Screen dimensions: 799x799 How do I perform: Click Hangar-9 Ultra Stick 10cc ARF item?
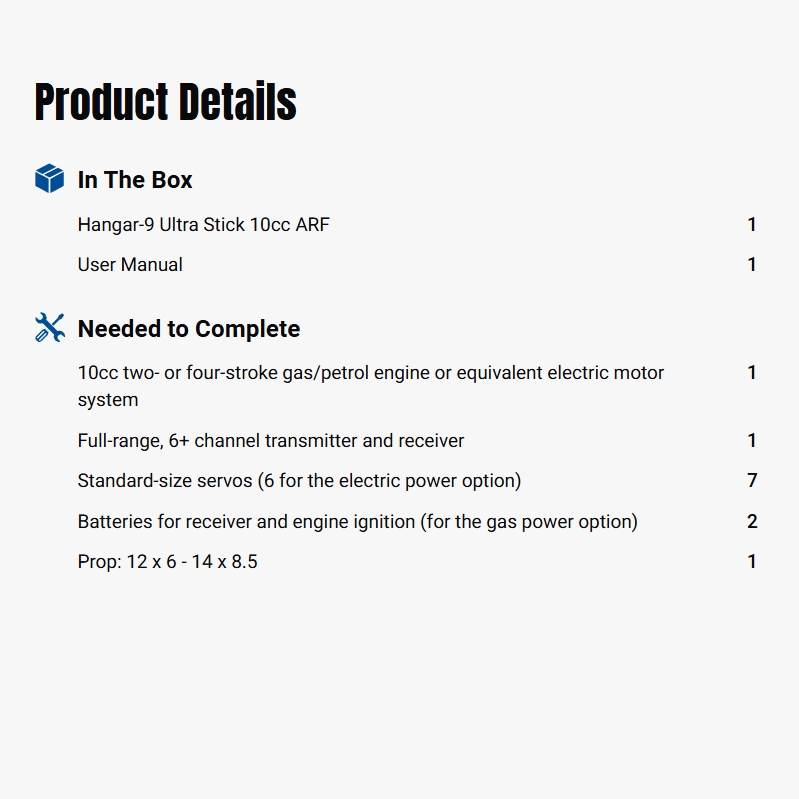203,225
